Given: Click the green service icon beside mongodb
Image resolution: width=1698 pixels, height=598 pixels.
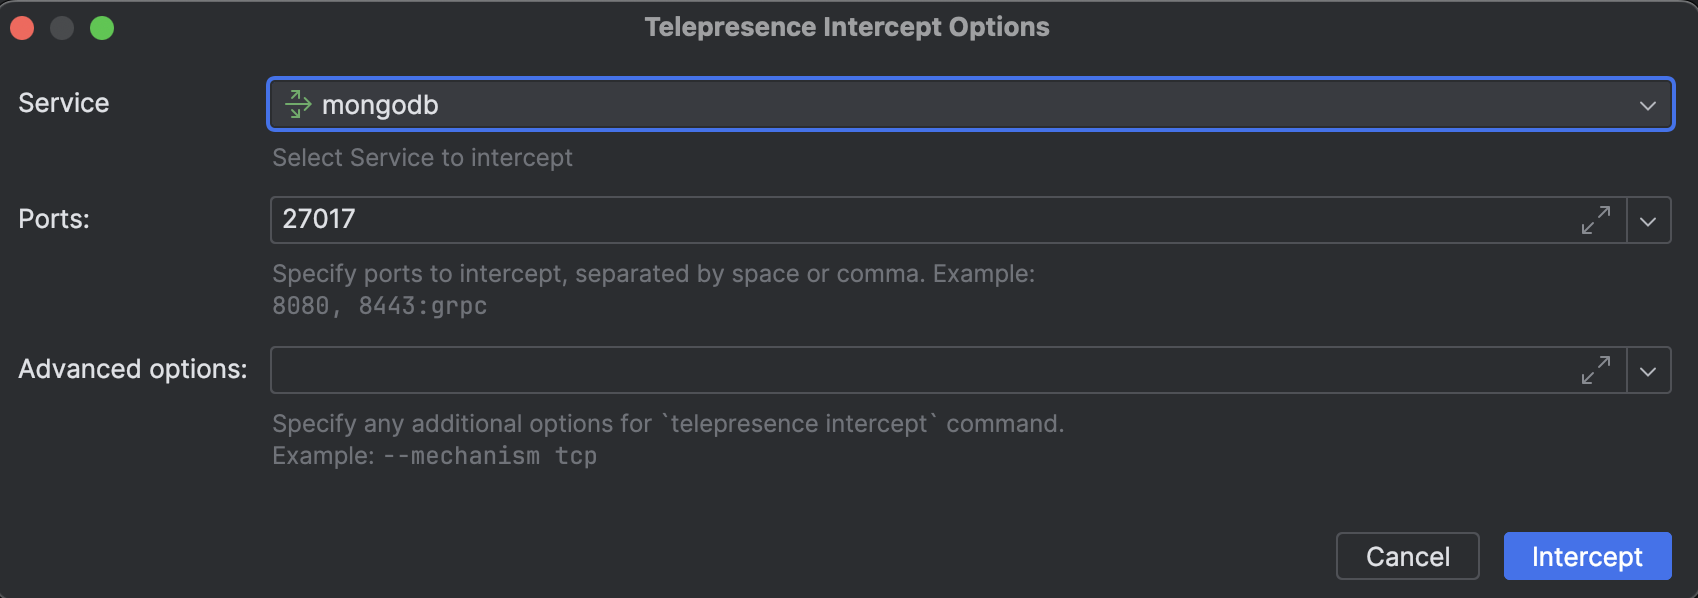Looking at the screenshot, I should (296, 104).
